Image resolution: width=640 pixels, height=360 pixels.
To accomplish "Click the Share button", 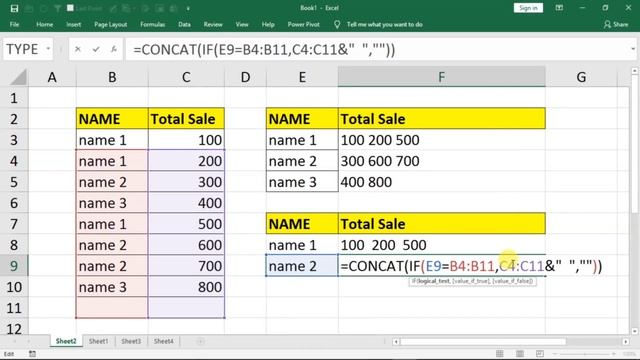I will tap(616, 24).
